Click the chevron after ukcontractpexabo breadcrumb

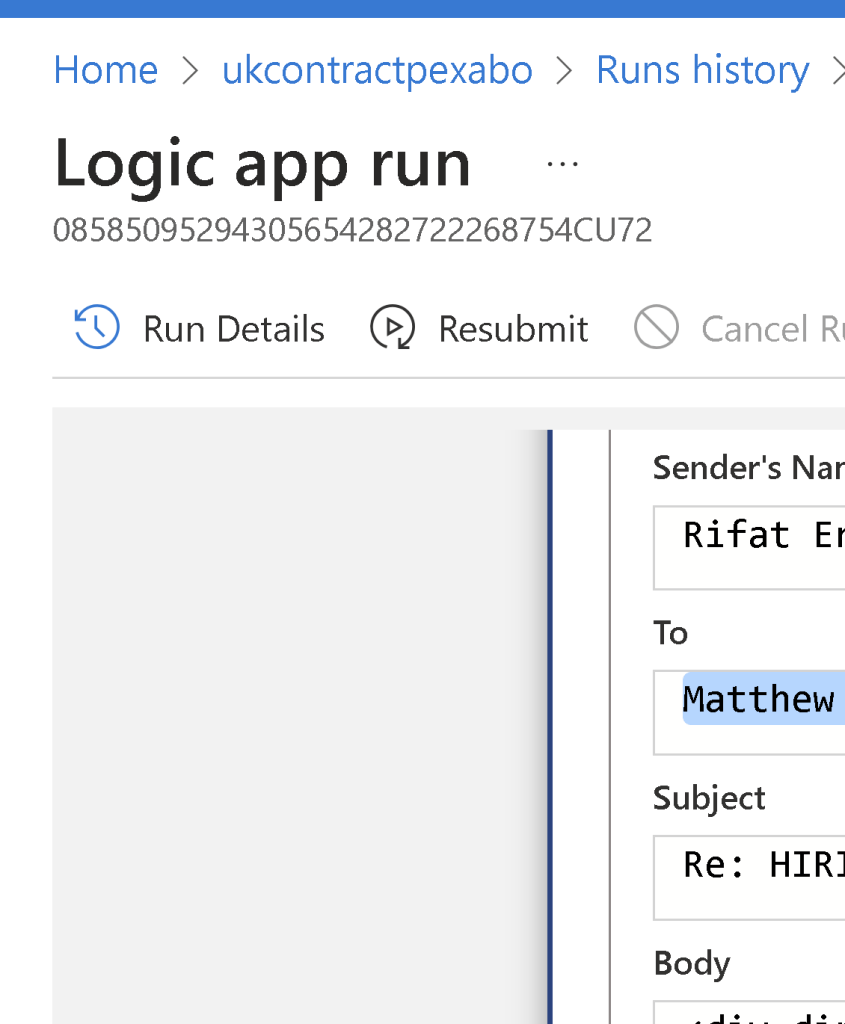564,71
